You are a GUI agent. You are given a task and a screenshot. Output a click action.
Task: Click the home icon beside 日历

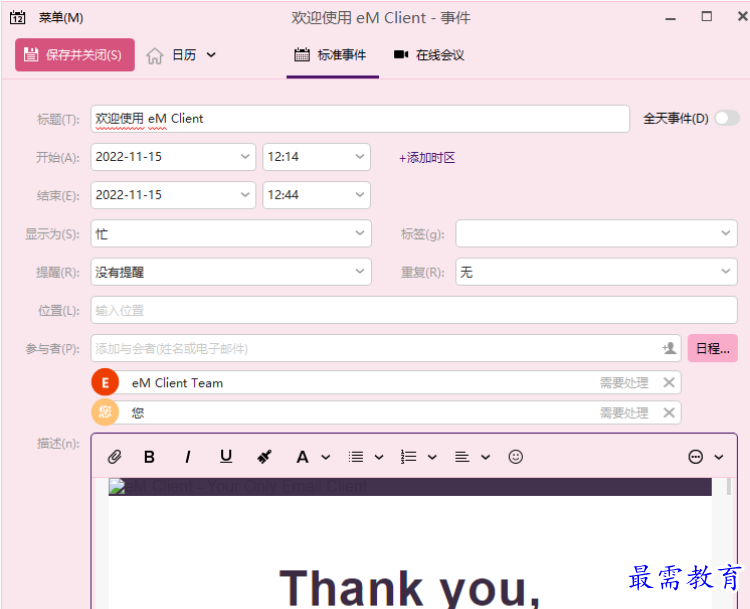[x=154, y=55]
